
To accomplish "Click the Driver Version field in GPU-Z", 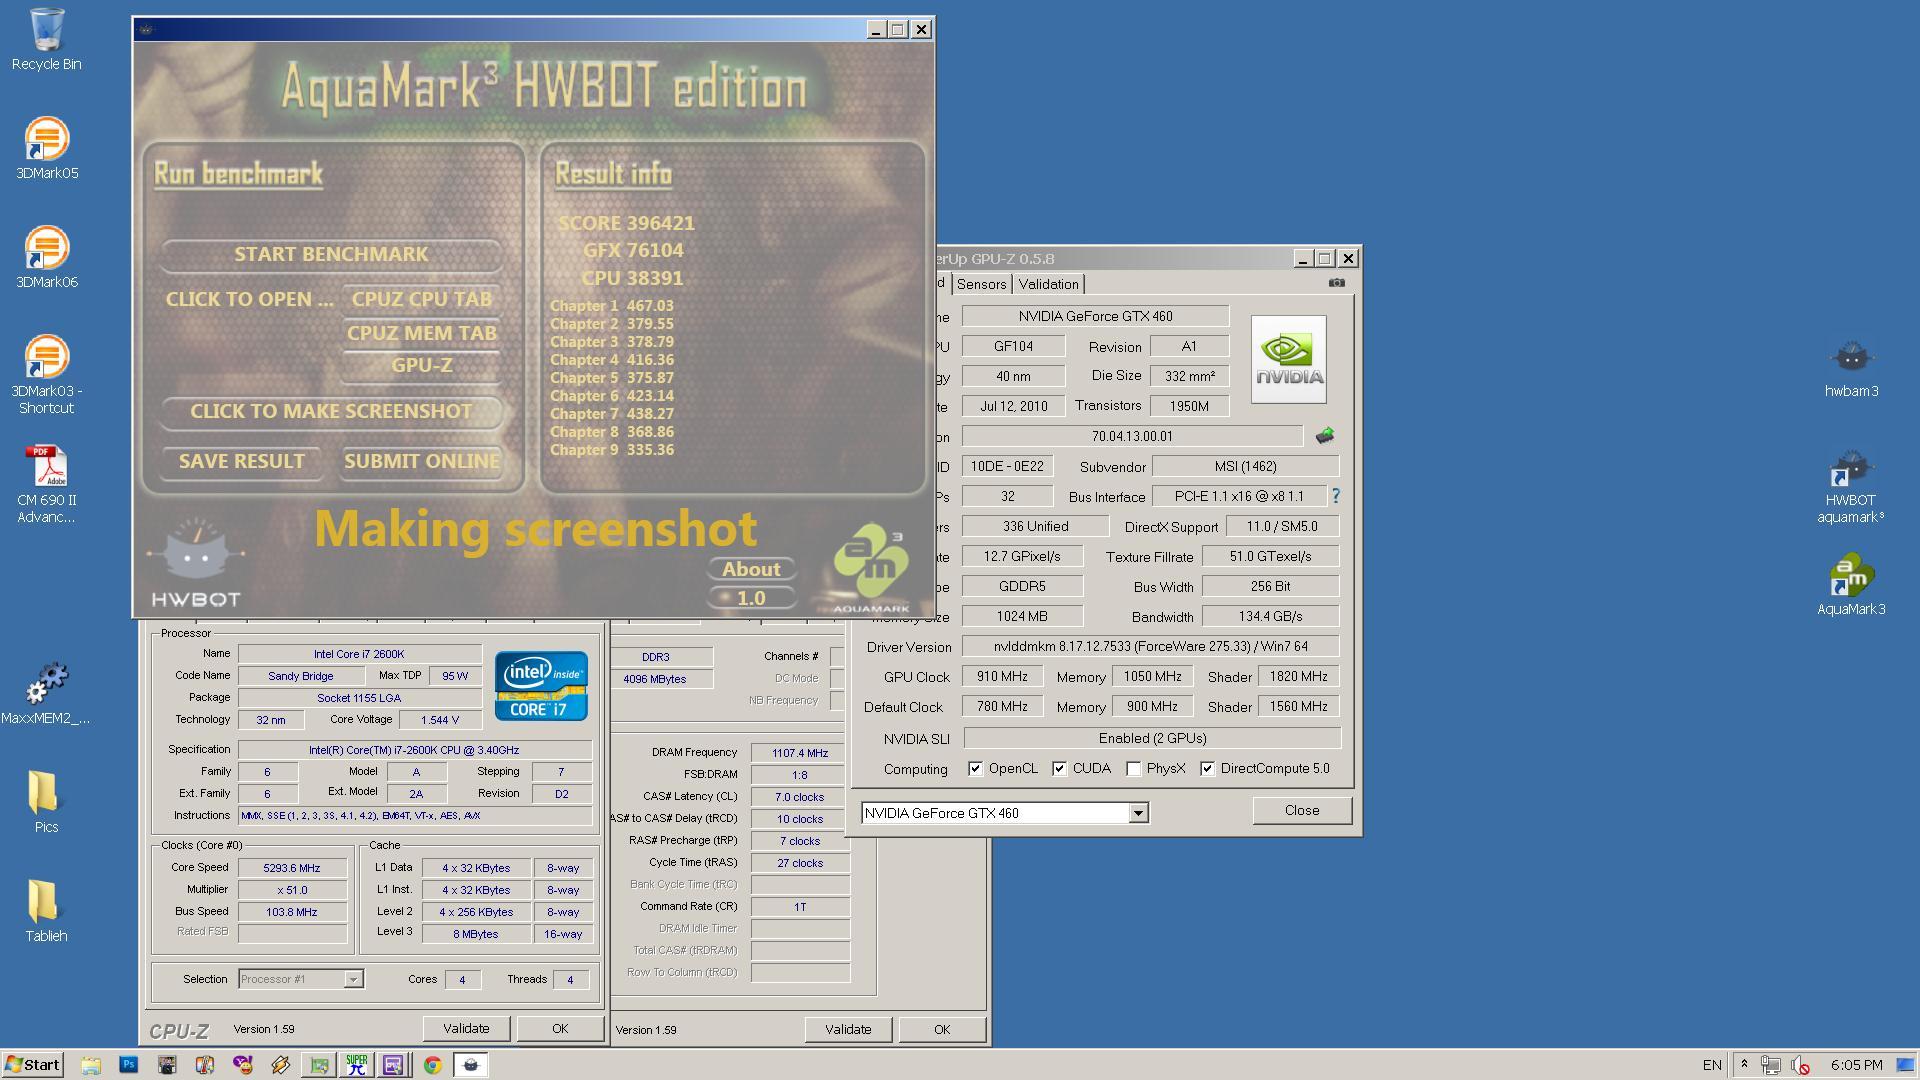I will click(1150, 647).
